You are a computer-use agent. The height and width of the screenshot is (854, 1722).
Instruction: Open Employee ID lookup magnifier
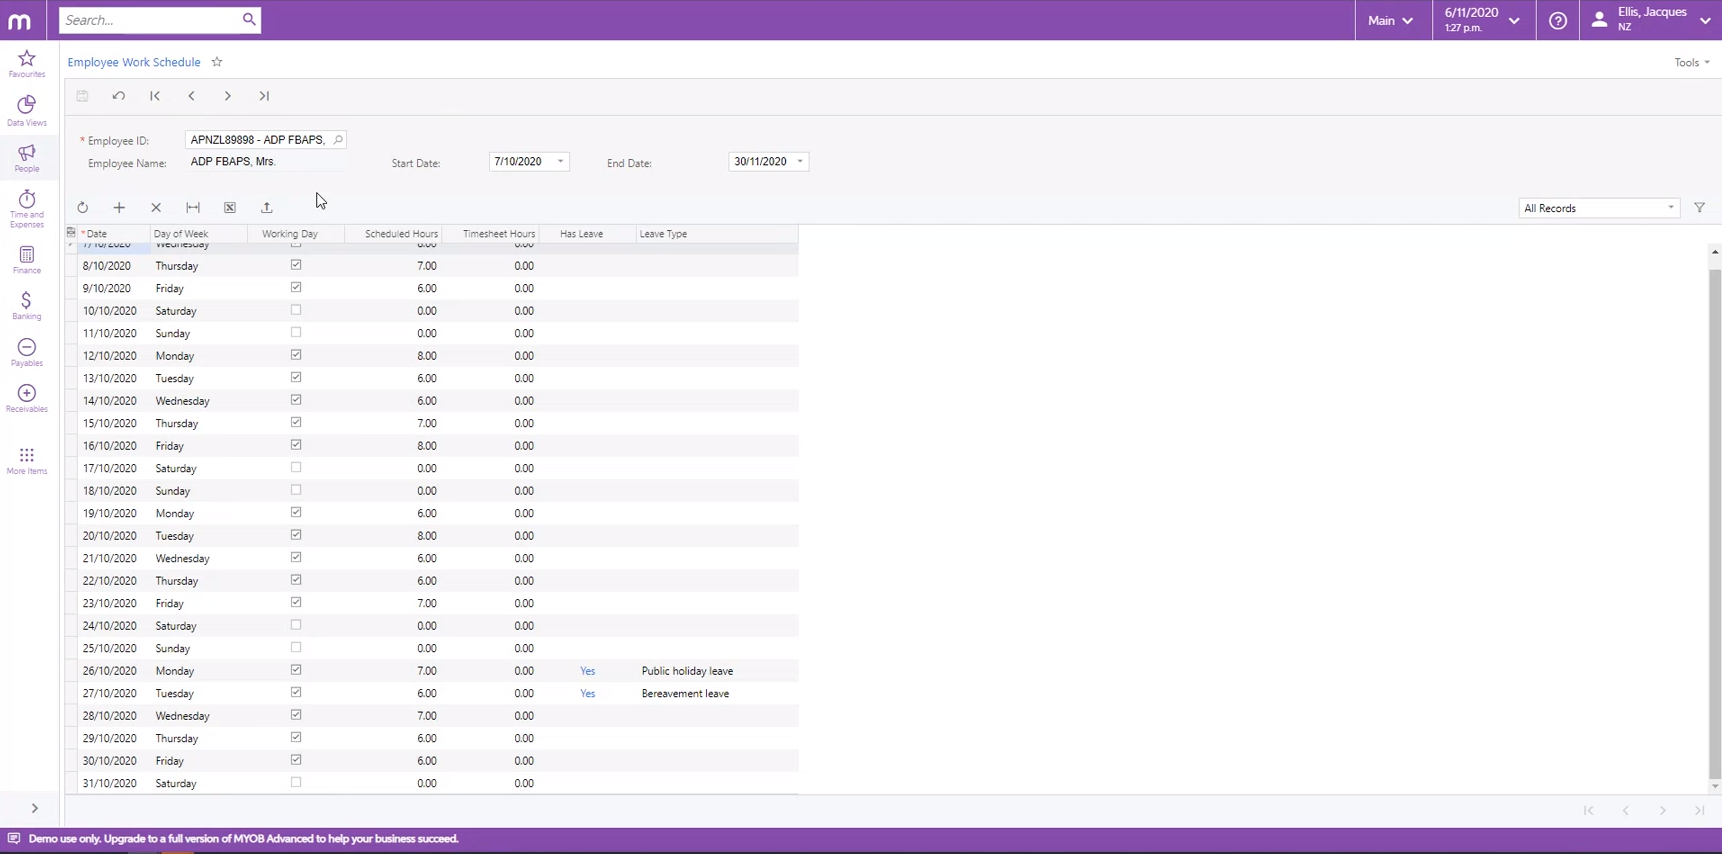click(x=338, y=140)
